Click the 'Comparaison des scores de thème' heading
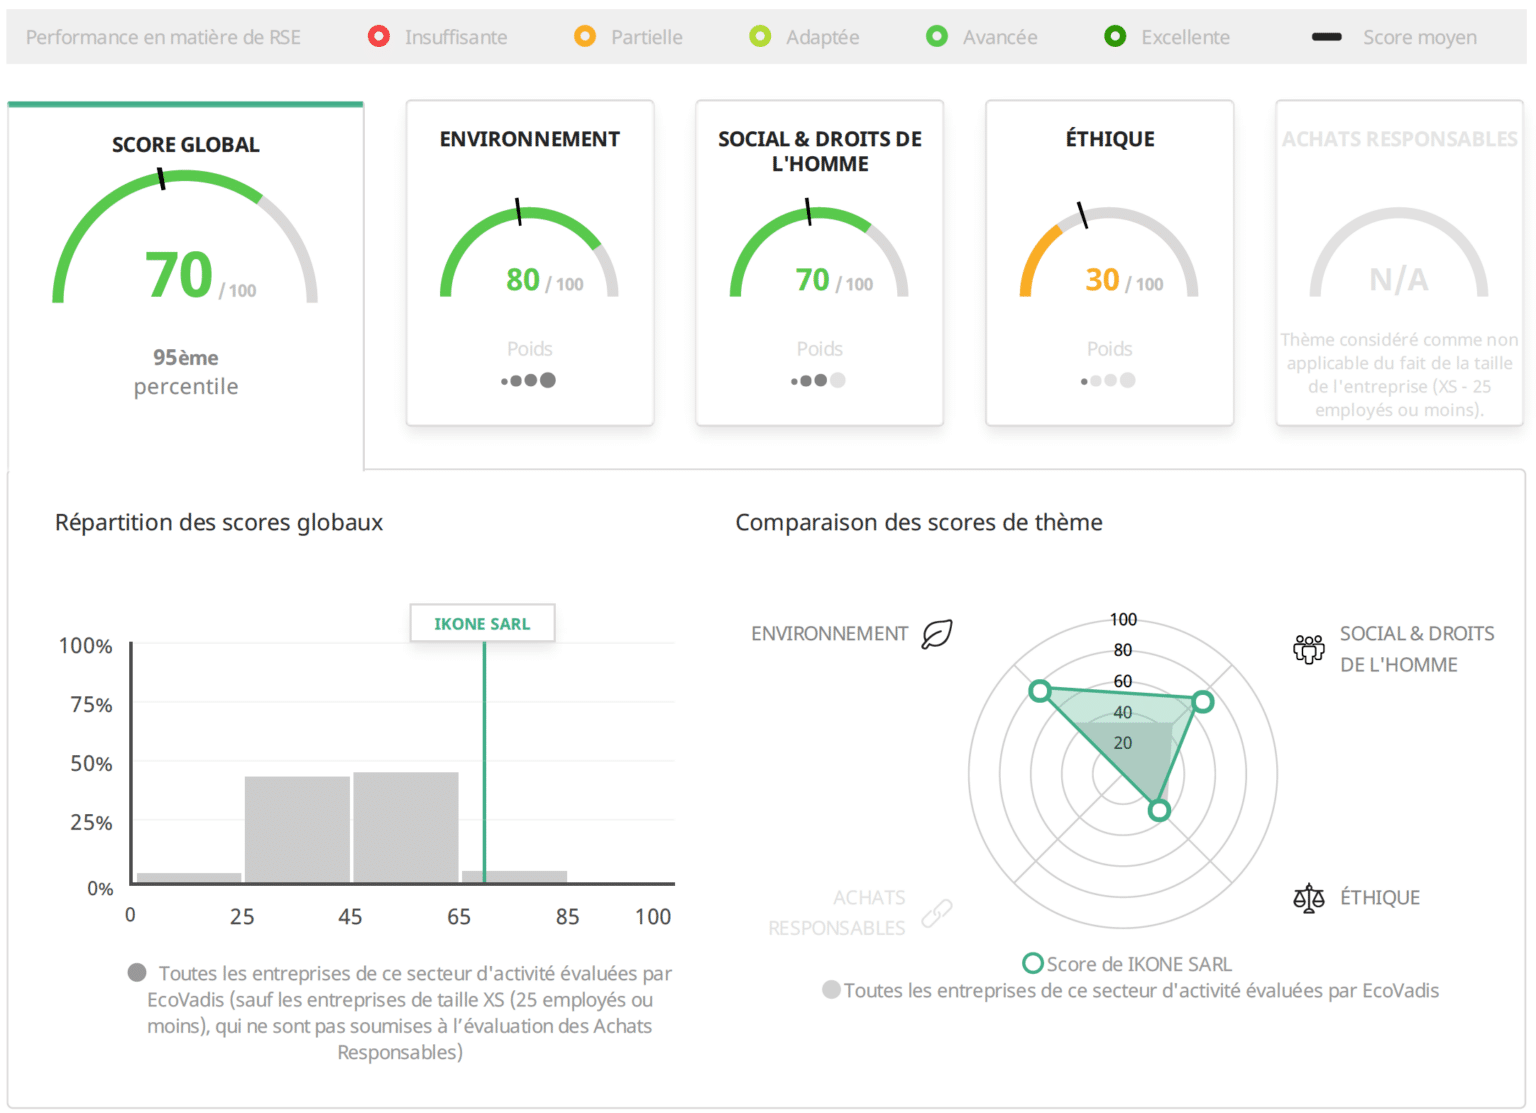 (x=919, y=522)
